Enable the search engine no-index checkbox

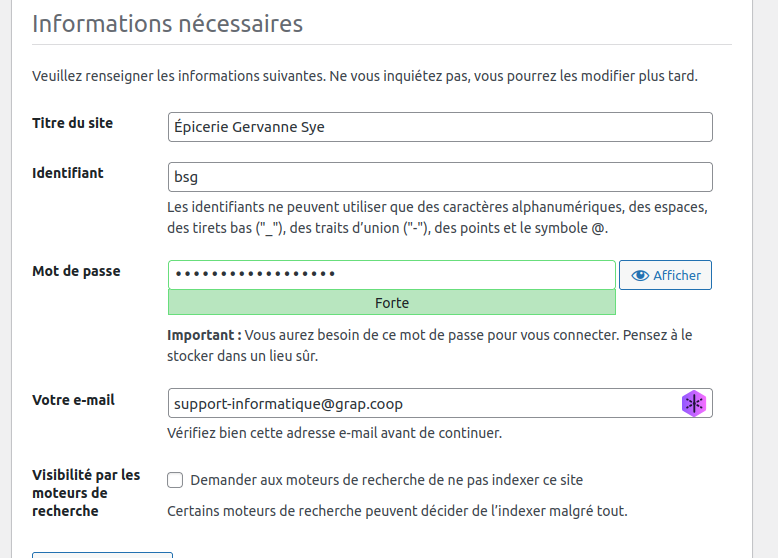[x=175, y=480]
